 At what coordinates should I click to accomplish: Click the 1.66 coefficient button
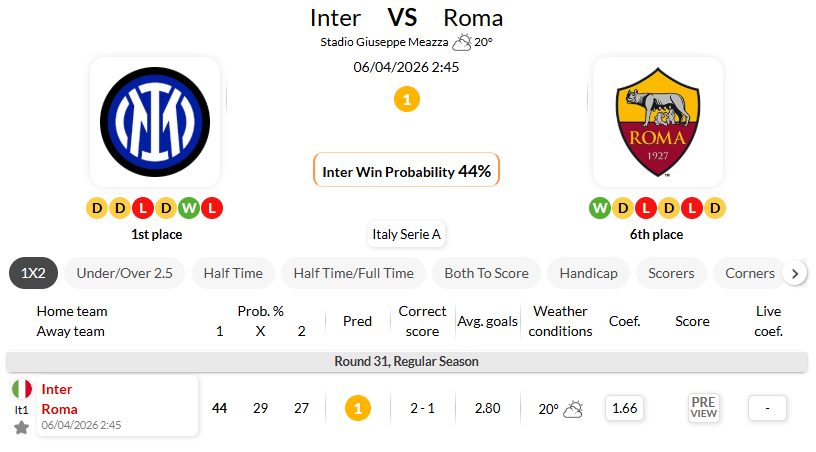point(624,408)
